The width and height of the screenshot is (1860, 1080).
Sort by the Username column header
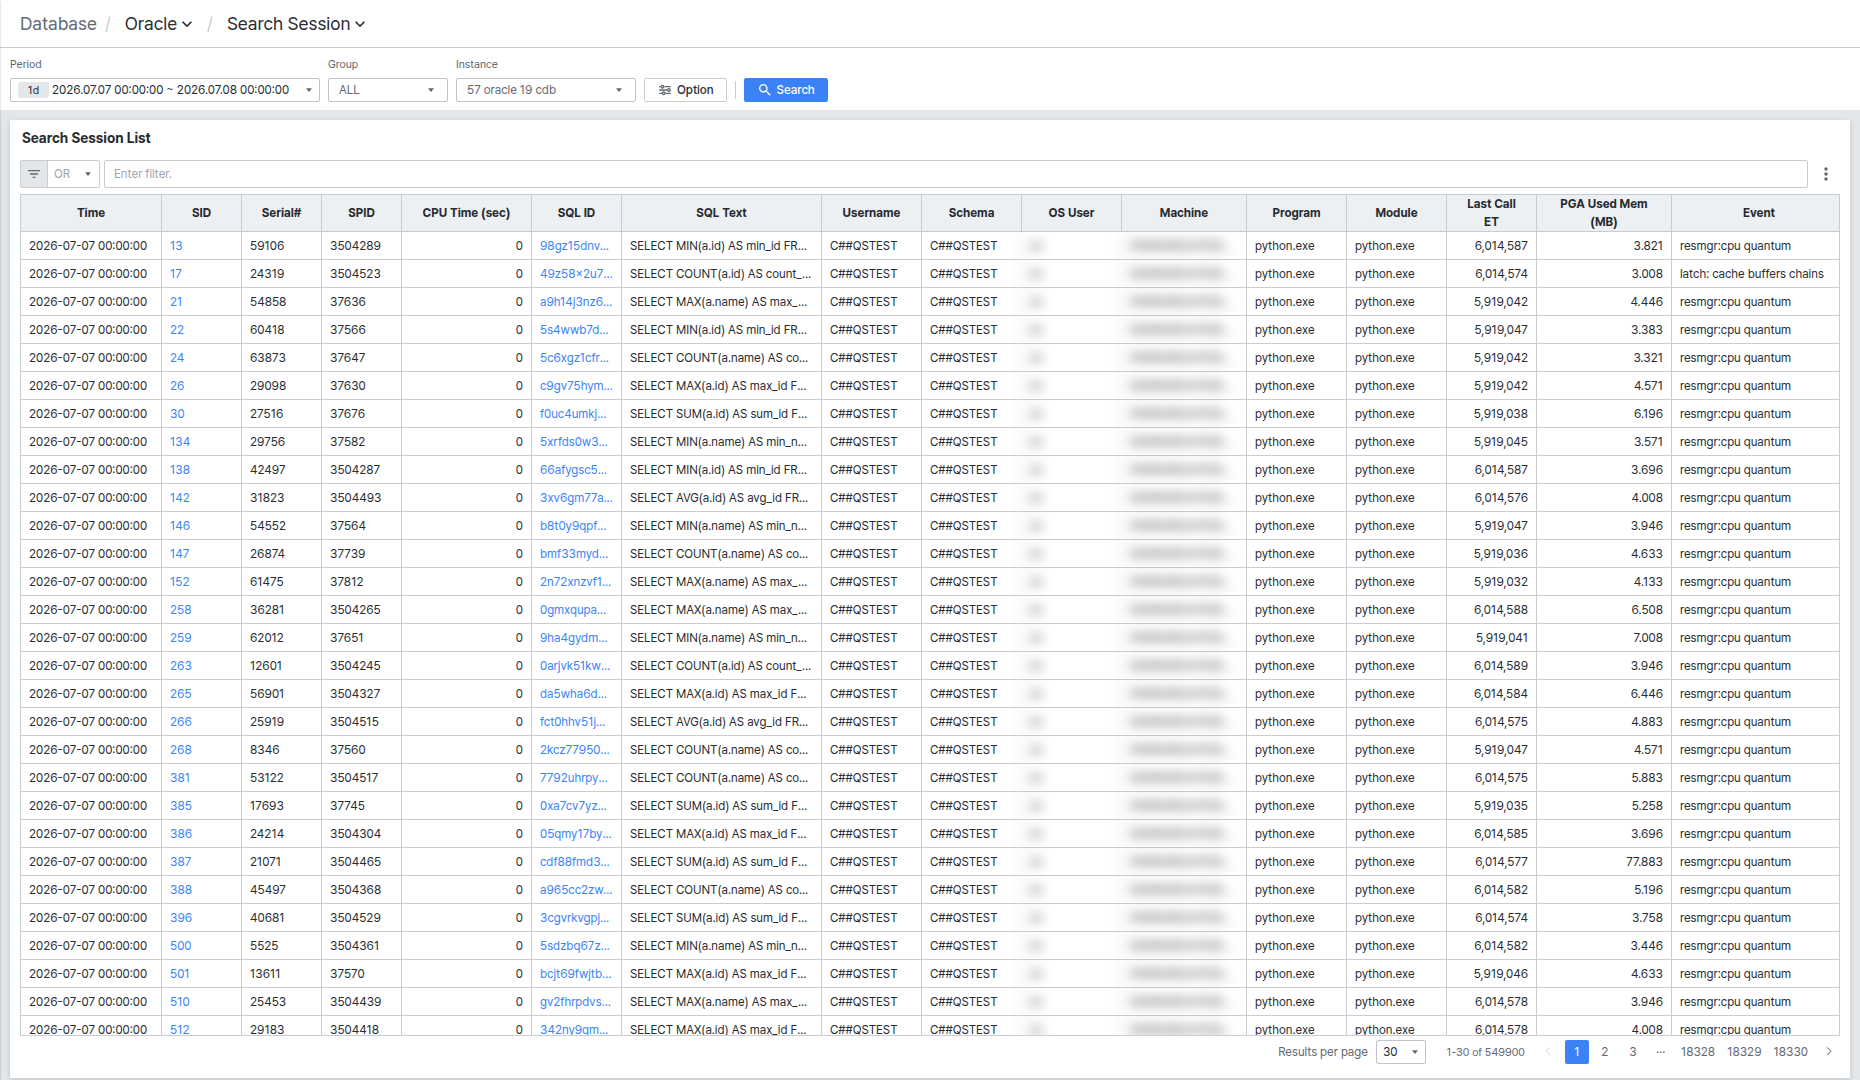click(871, 213)
